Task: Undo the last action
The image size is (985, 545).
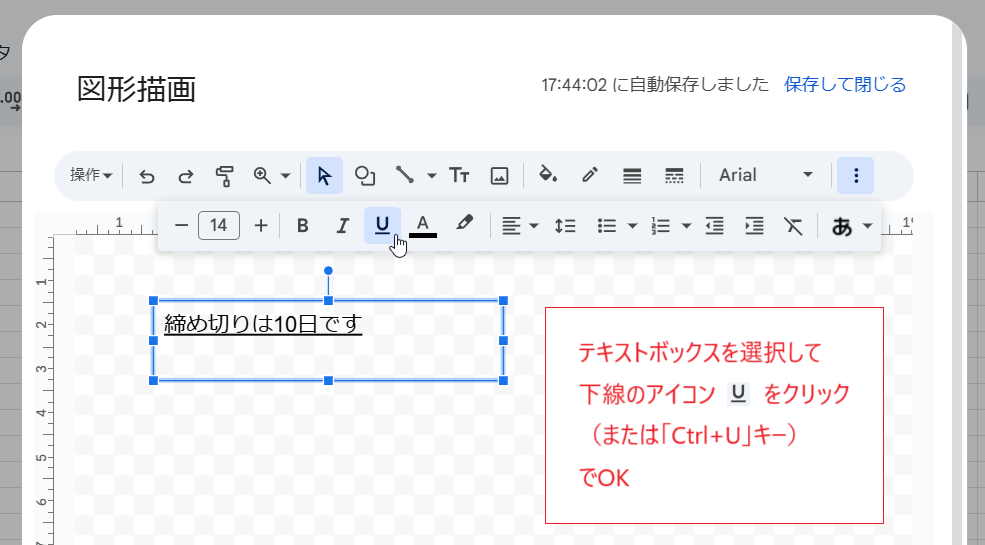Action: pyautogui.click(x=146, y=176)
